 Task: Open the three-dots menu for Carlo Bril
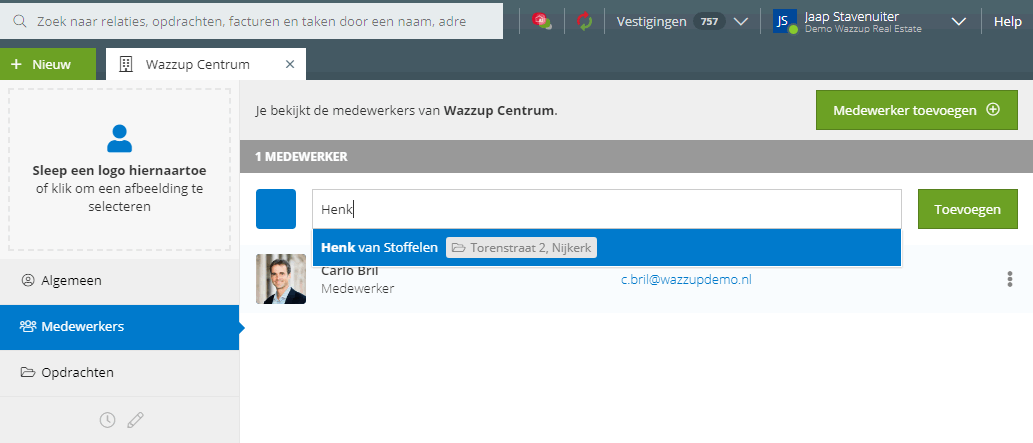1009,280
